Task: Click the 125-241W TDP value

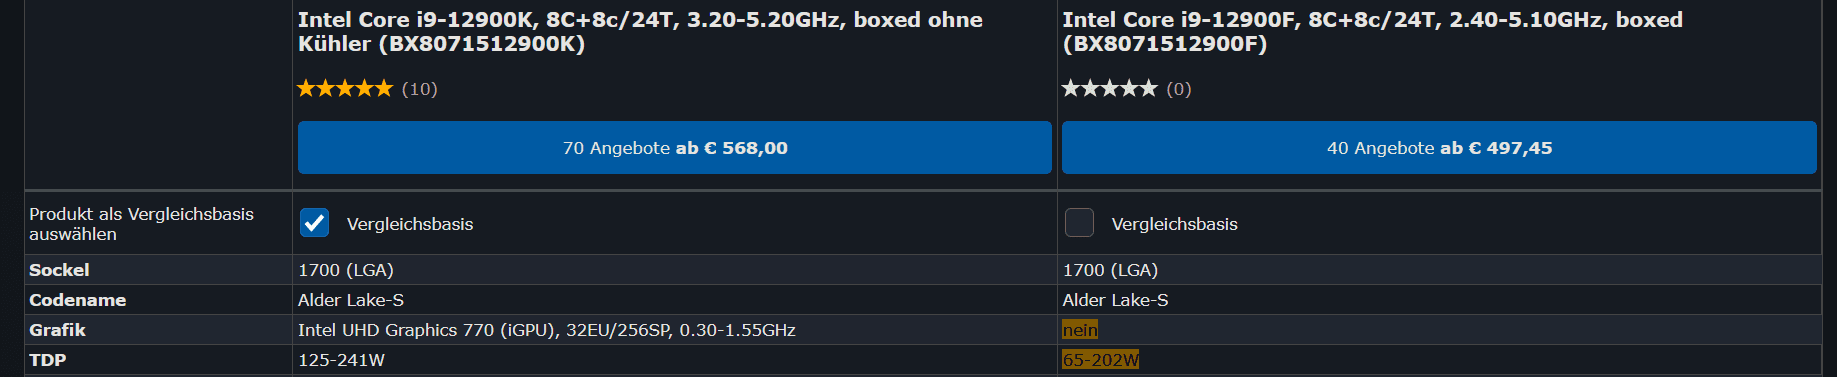Action: (x=341, y=360)
